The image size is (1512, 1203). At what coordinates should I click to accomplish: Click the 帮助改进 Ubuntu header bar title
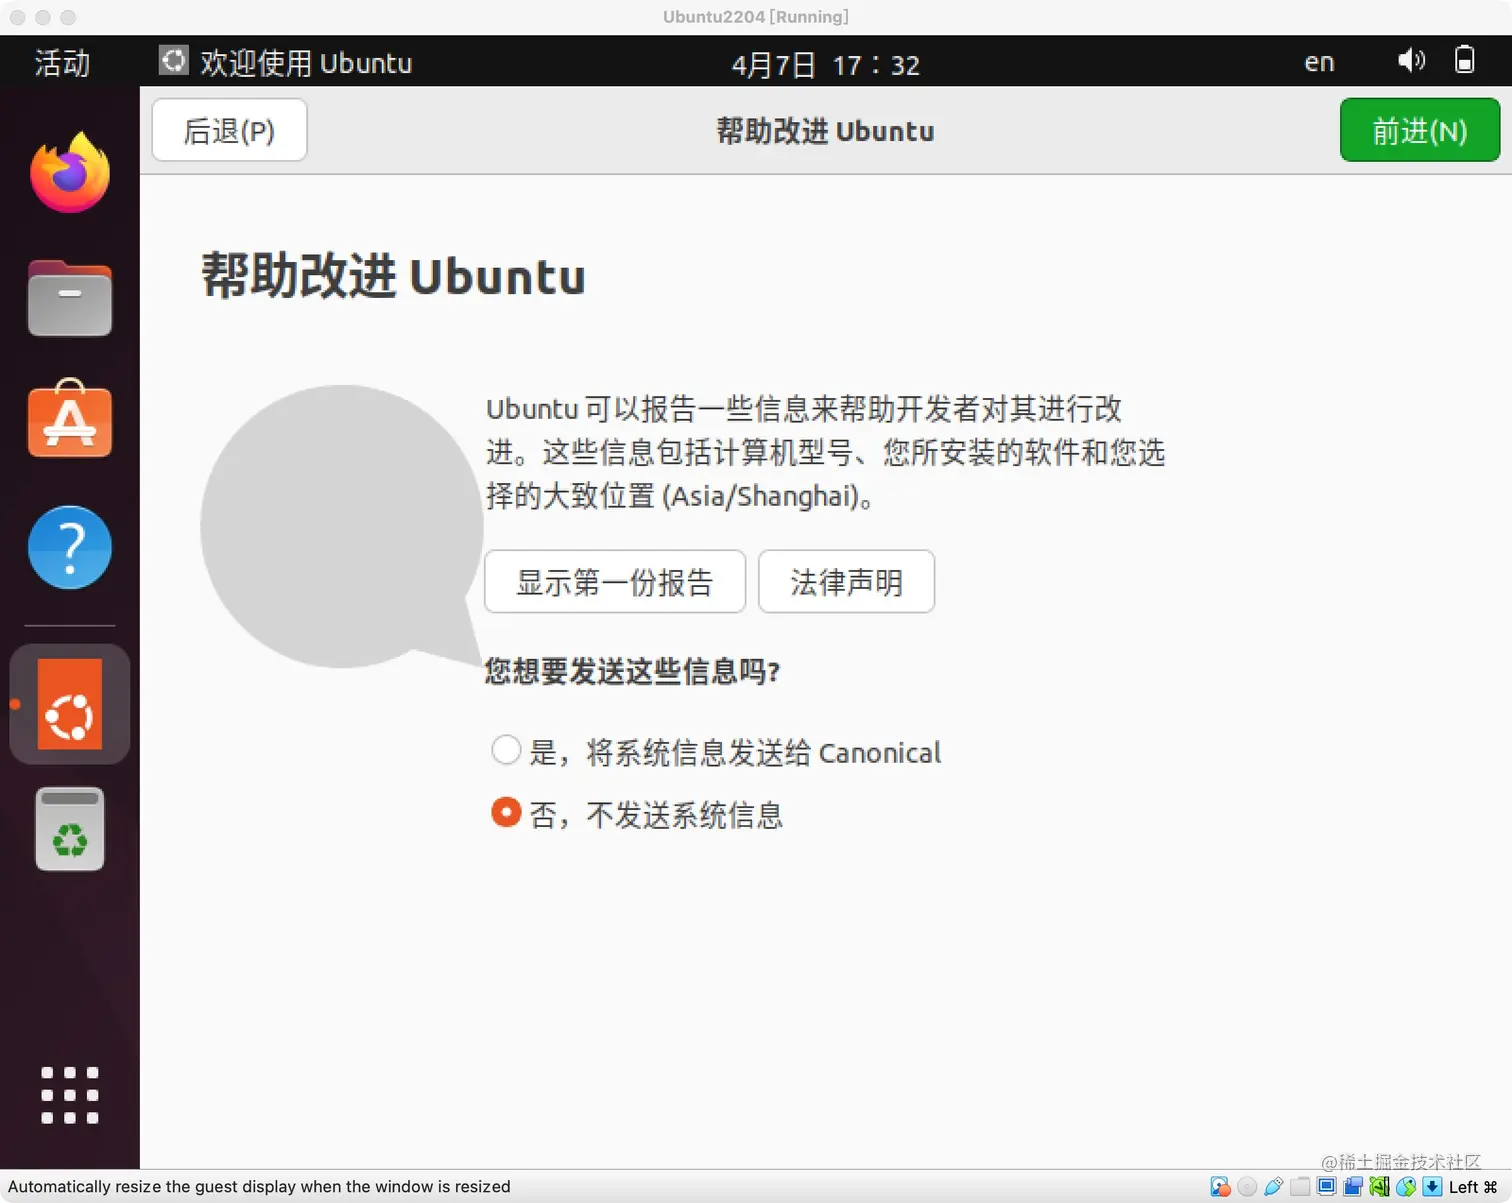coord(825,131)
